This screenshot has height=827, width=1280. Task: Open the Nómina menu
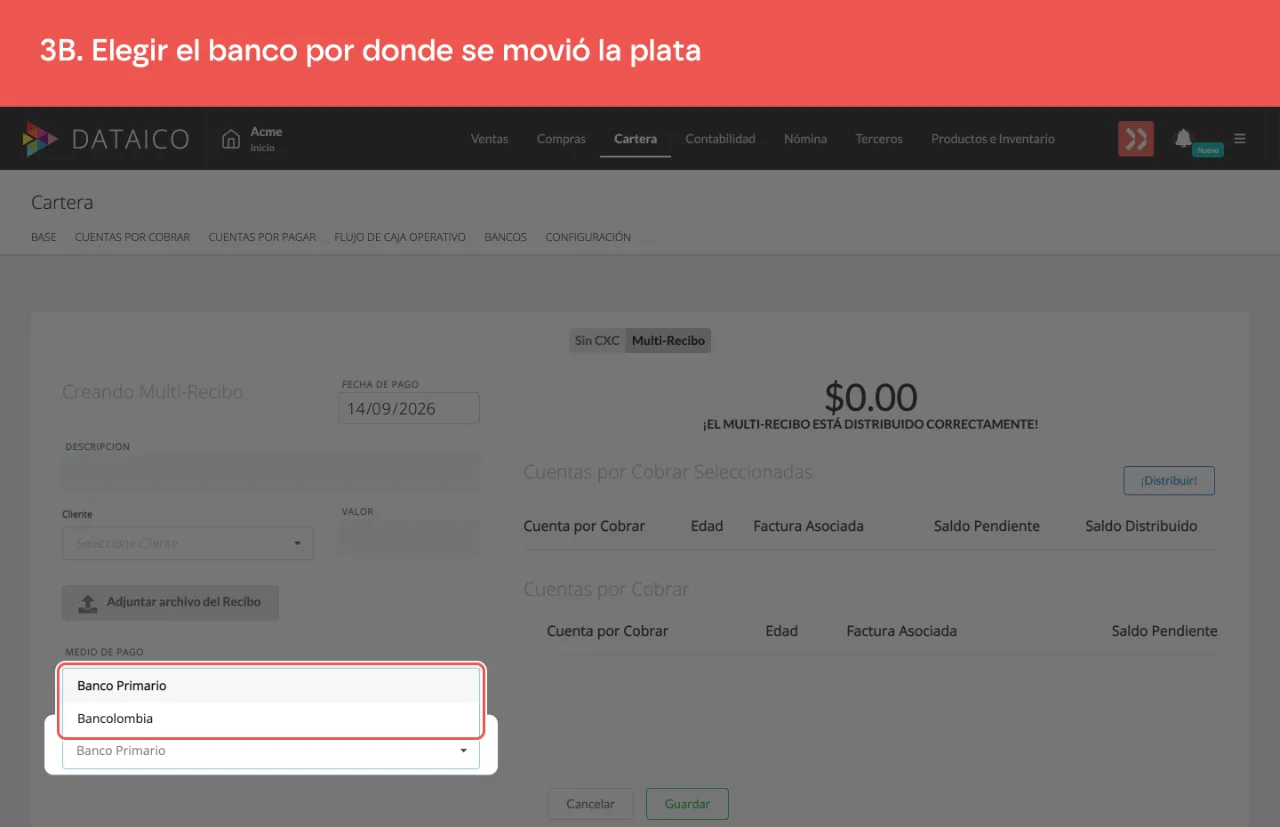(805, 139)
